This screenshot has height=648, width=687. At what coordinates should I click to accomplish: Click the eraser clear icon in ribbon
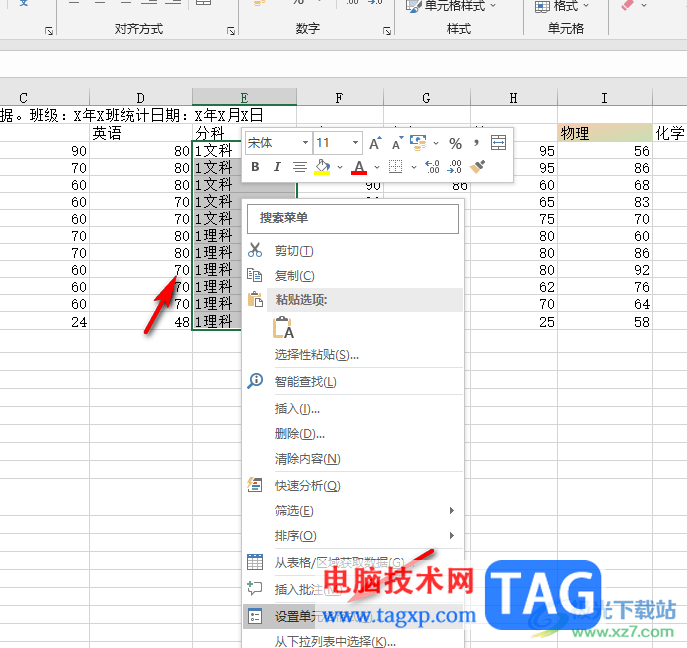click(x=628, y=5)
